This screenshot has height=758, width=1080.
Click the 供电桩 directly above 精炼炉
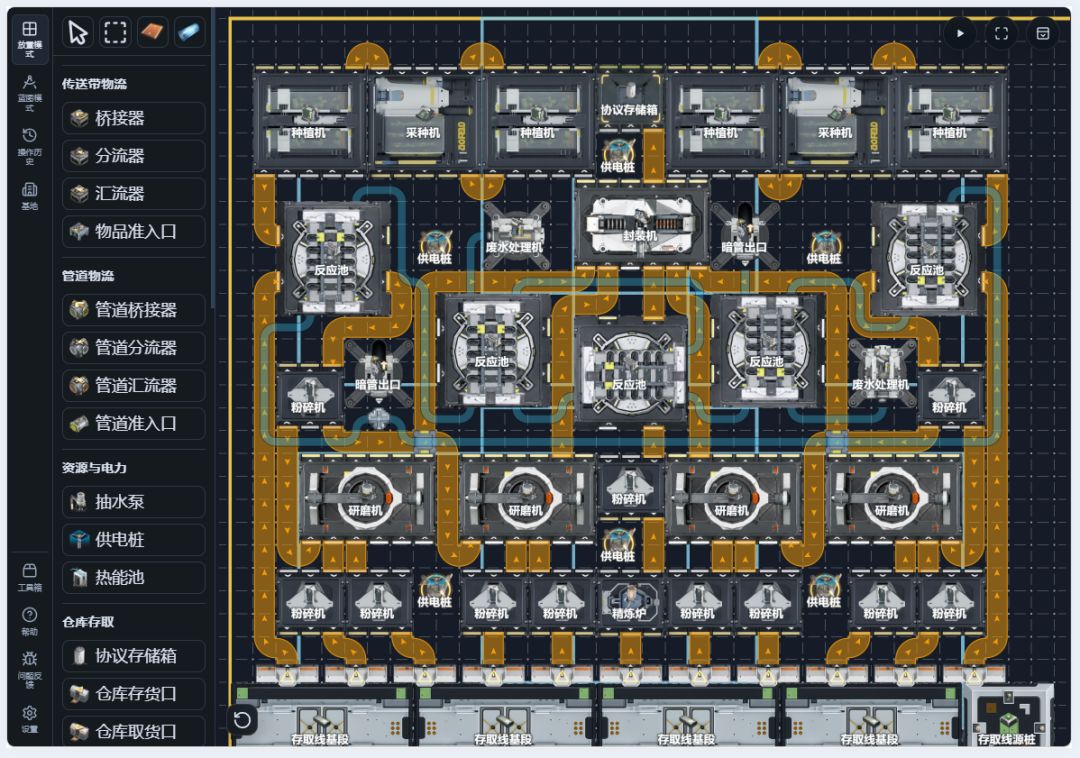coord(618,544)
